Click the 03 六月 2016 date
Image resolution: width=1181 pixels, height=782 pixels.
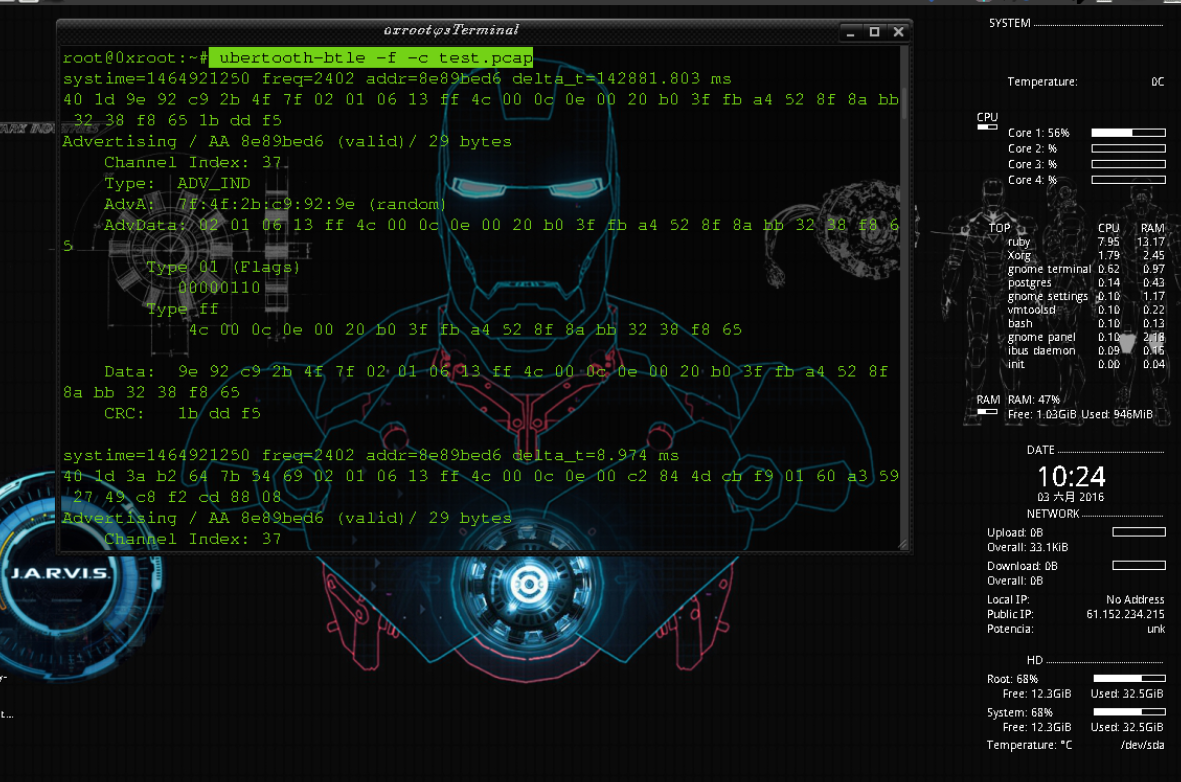coord(1070,497)
